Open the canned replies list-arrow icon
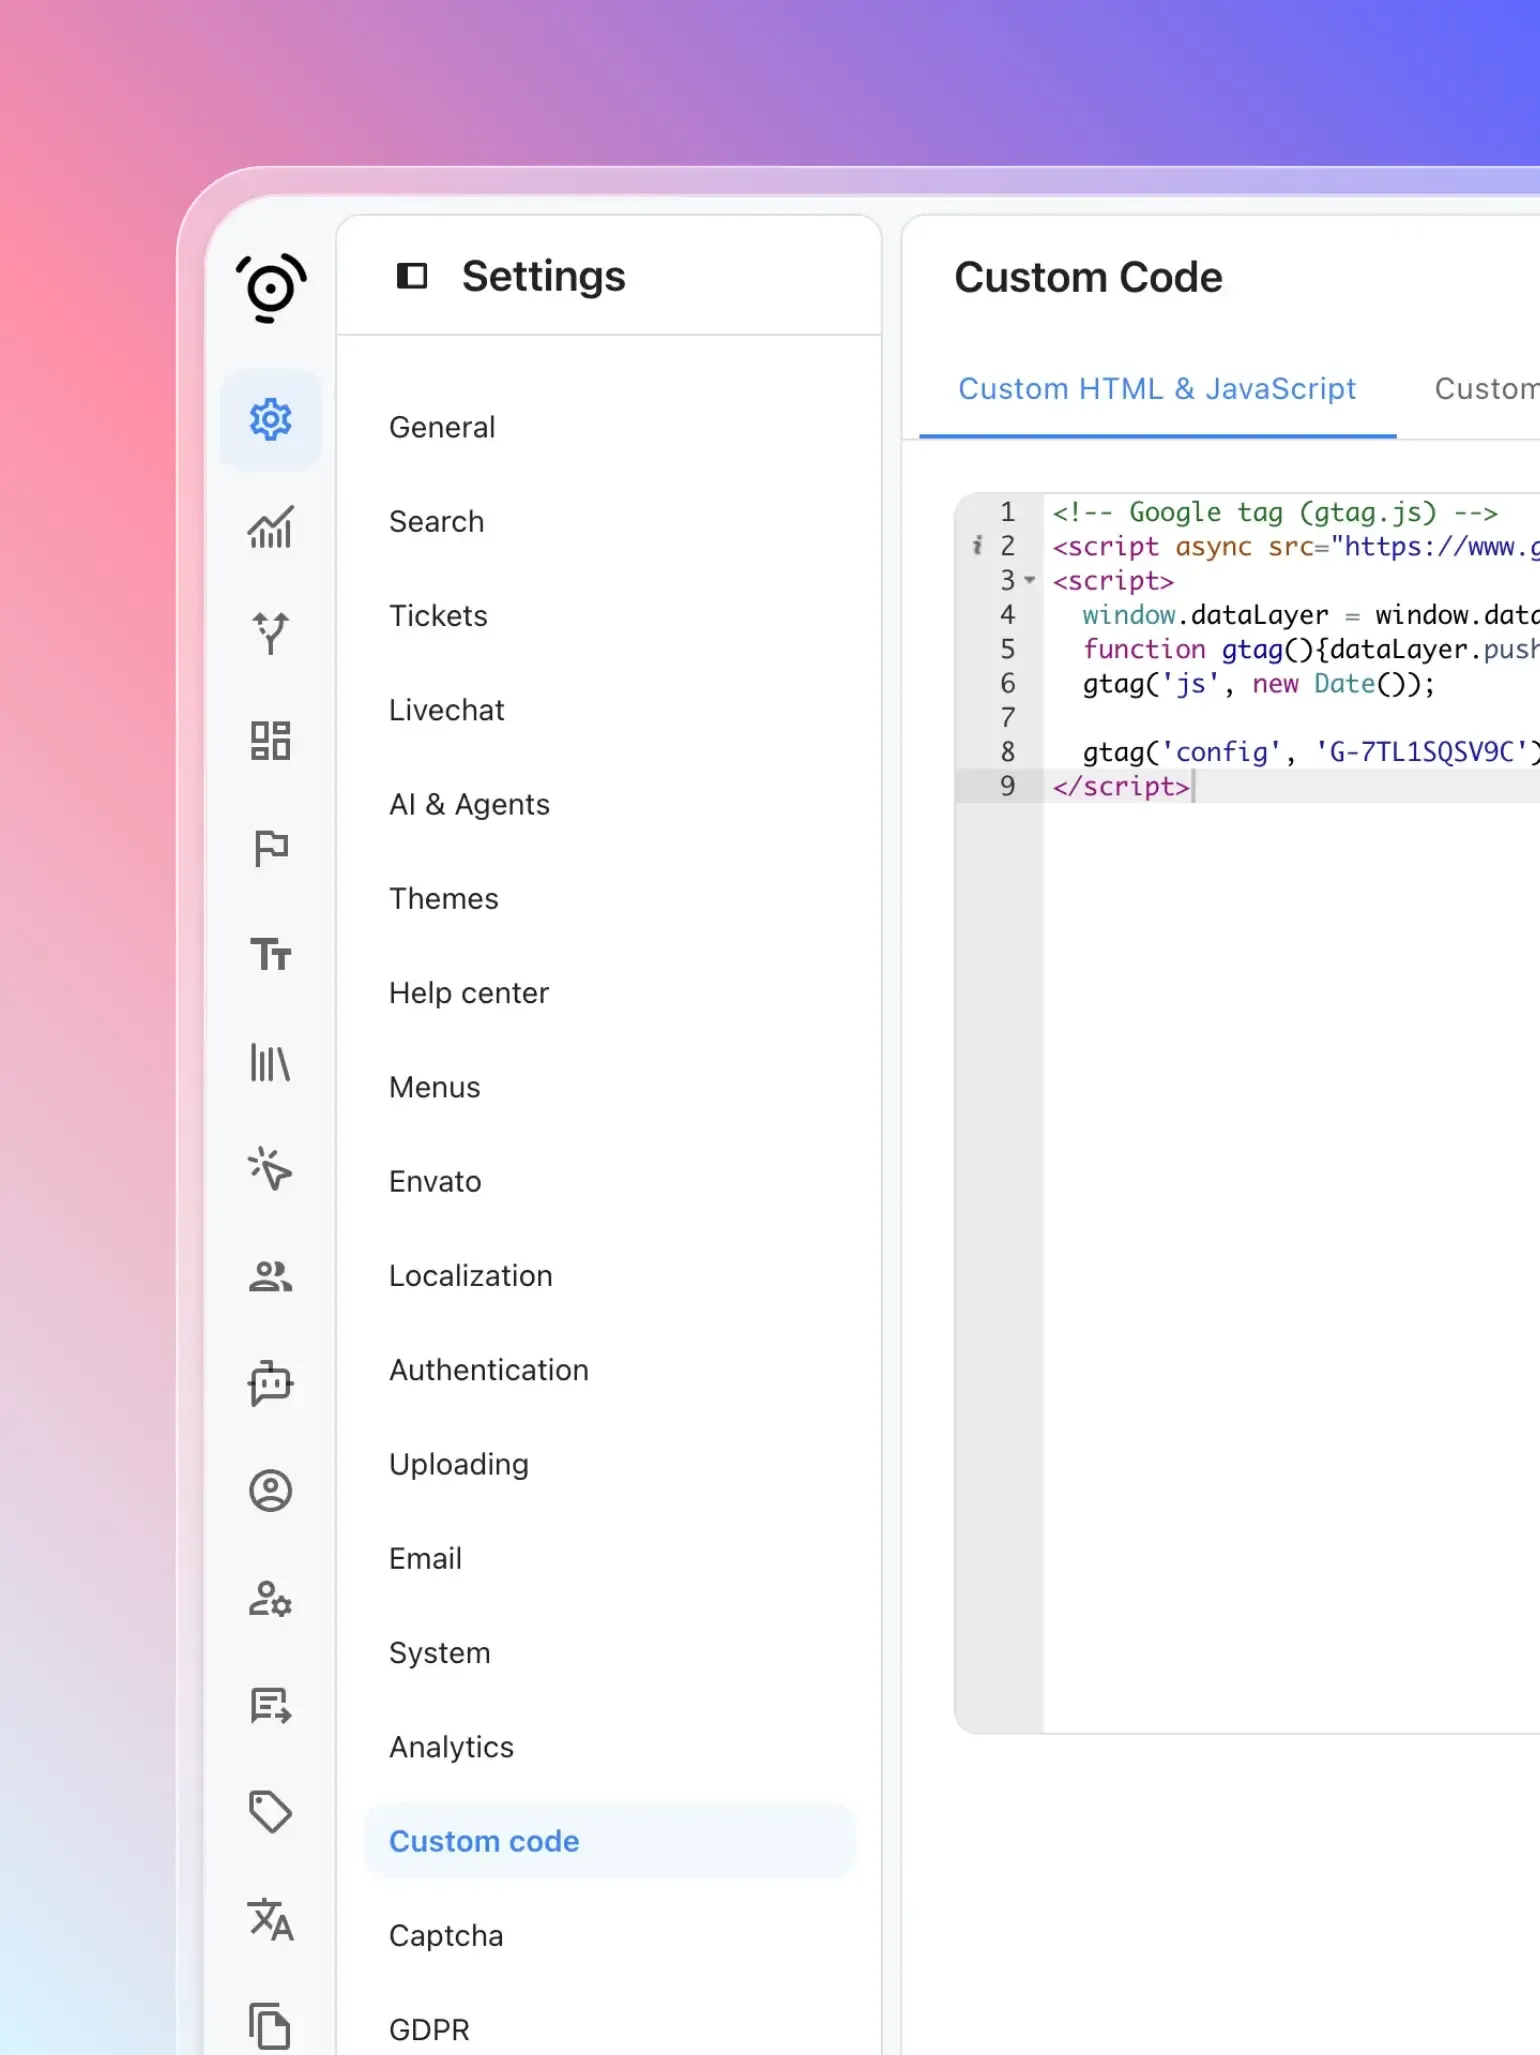Screen dimensions: 1540x2055 point(270,1705)
